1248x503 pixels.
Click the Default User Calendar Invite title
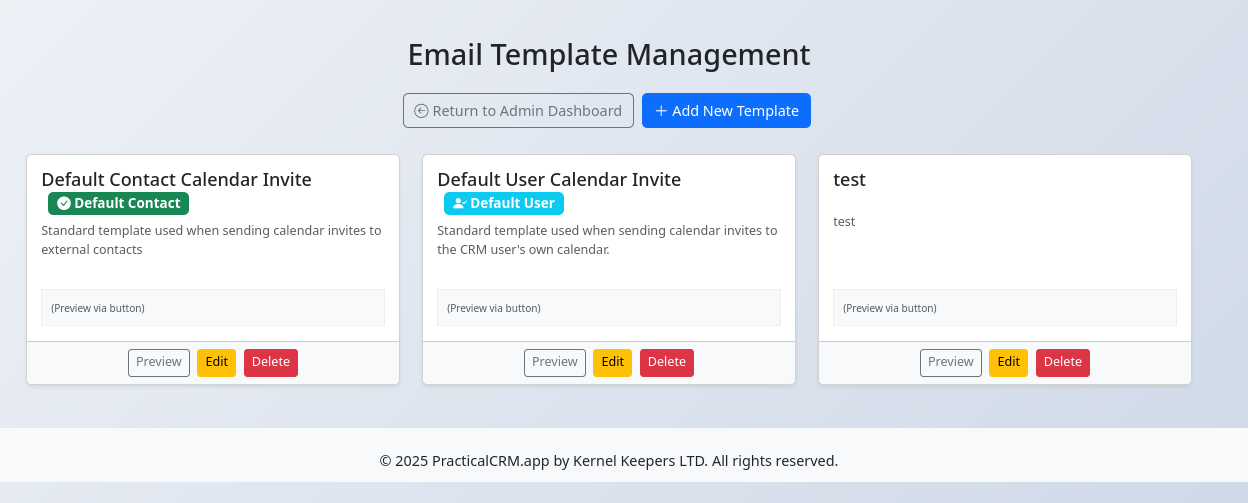coord(559,180)
